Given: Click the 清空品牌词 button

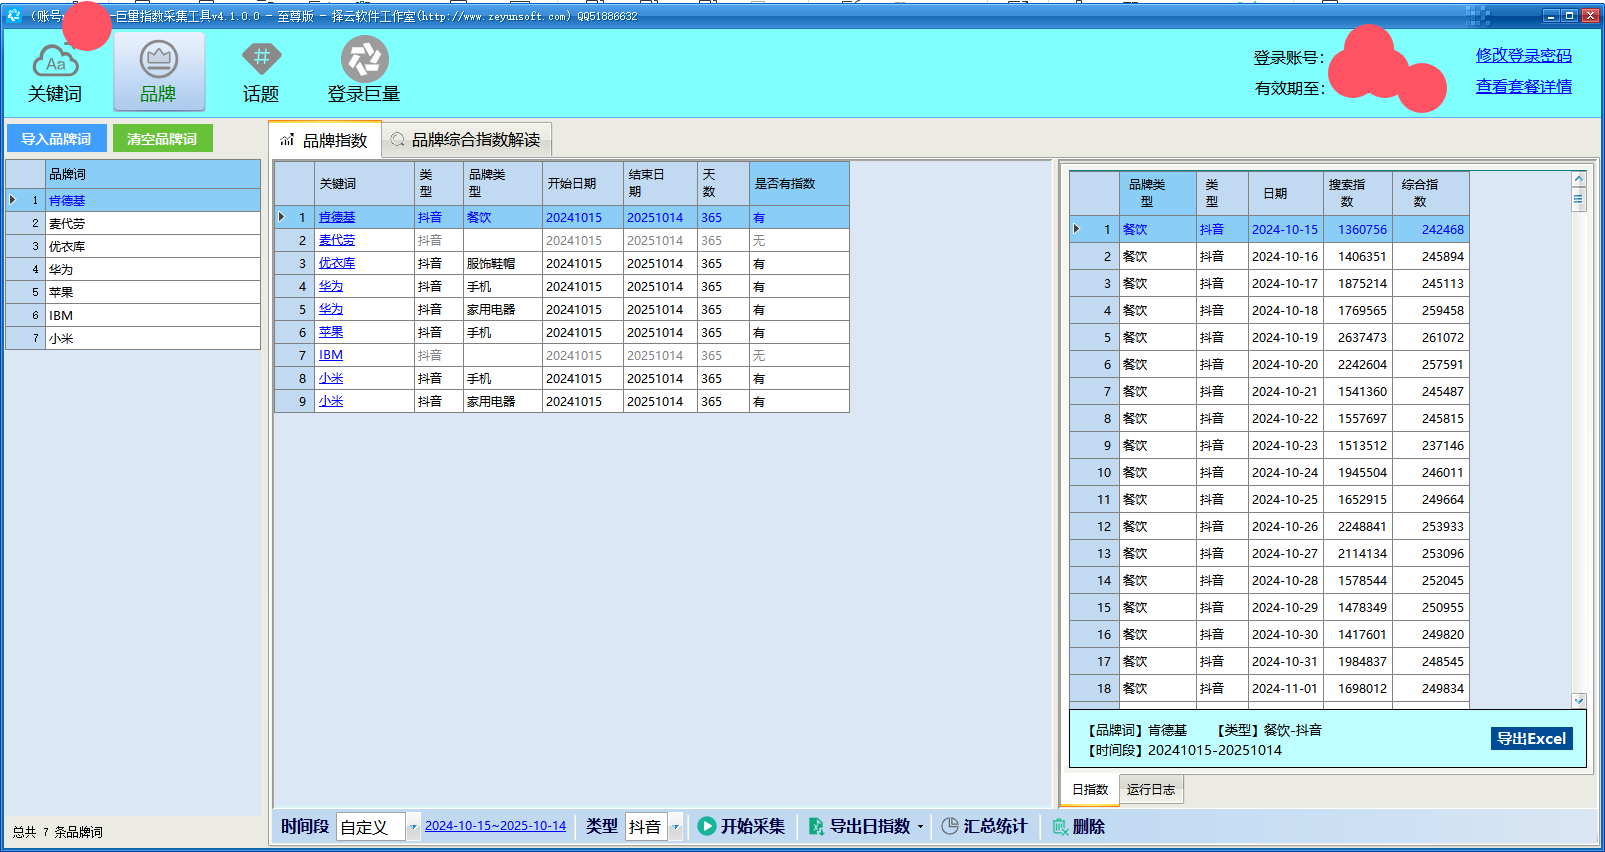Looking at the screenshot, I should [x=162, y=139].
